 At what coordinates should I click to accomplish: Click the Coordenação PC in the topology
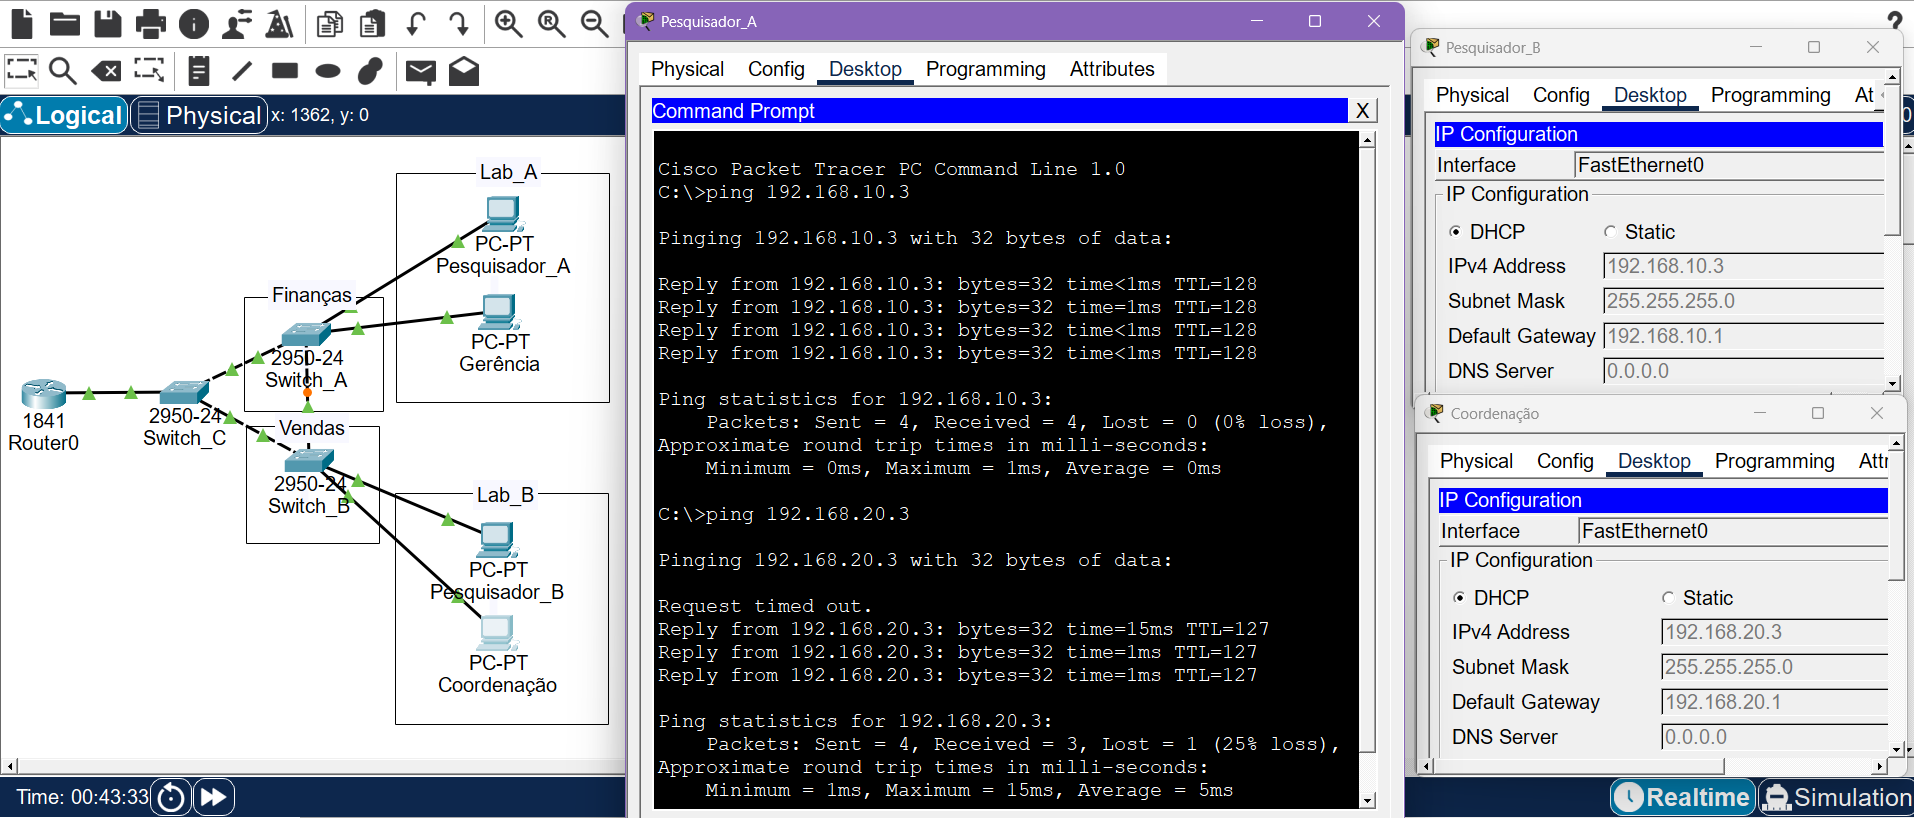(497, 633)
